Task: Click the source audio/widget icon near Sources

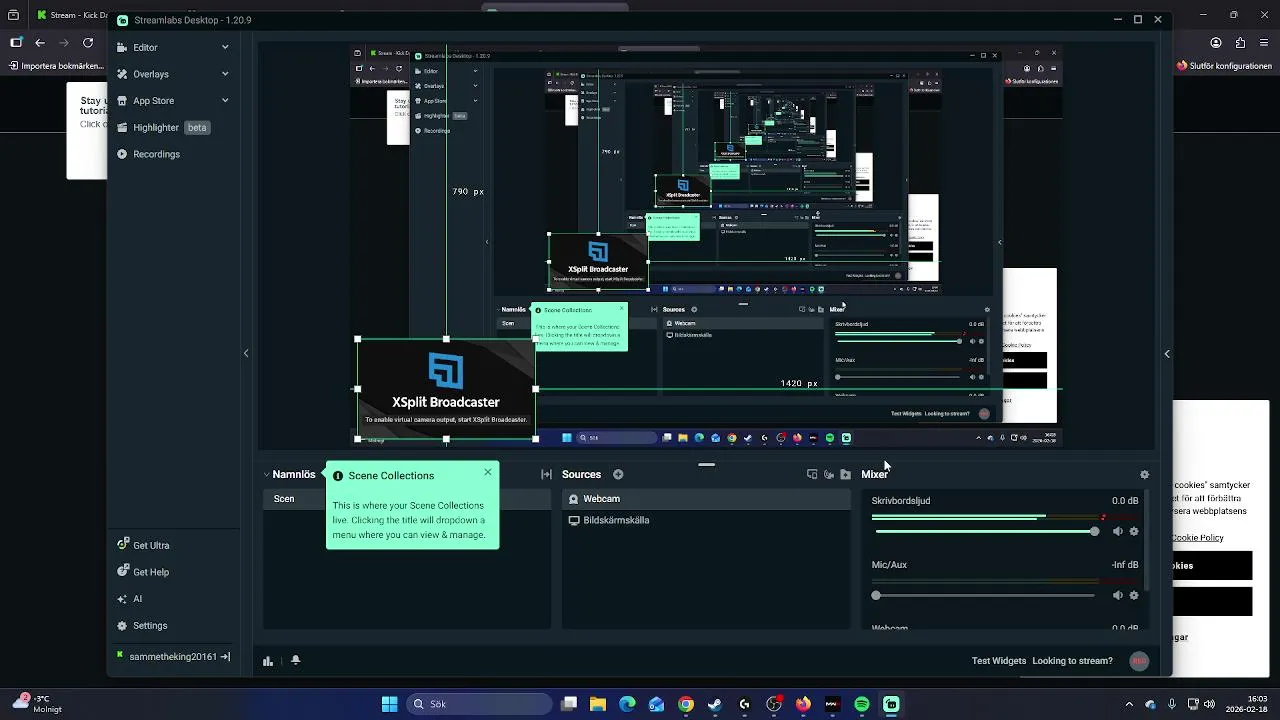Action: [829, 475]
